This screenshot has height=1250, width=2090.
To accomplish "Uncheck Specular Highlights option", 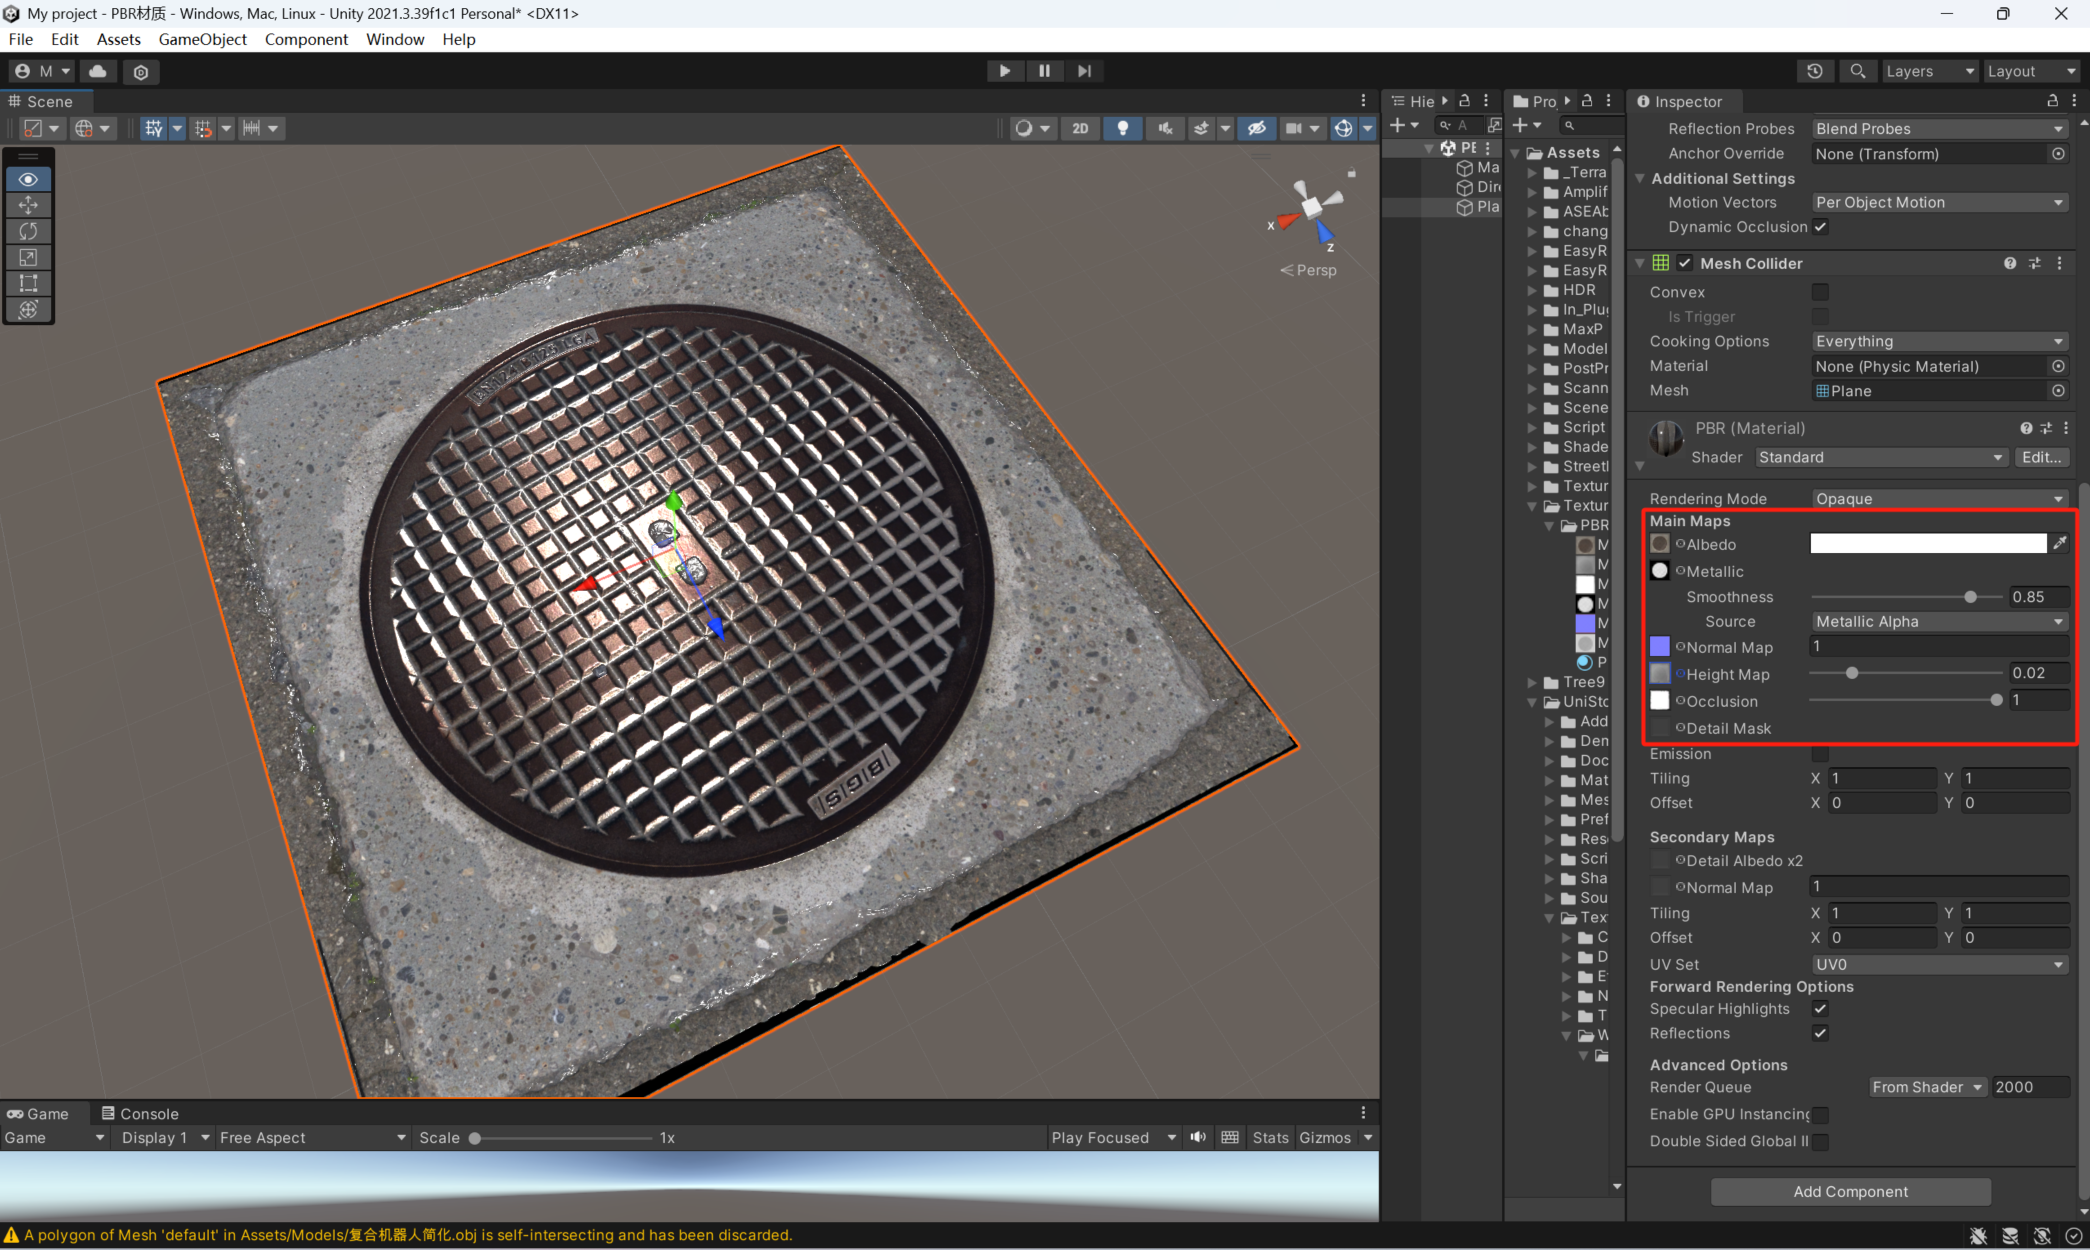I will tap(1820, 1009).
